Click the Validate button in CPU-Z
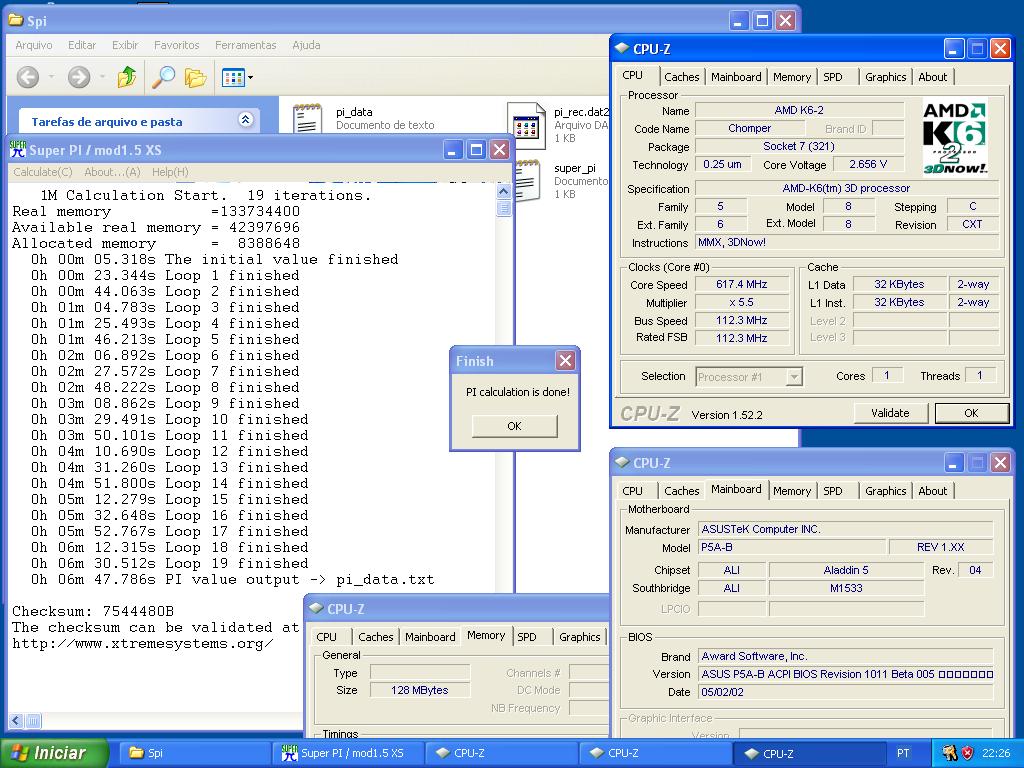This screenshot has height=768, width=1024. click(x=890, y=413)
